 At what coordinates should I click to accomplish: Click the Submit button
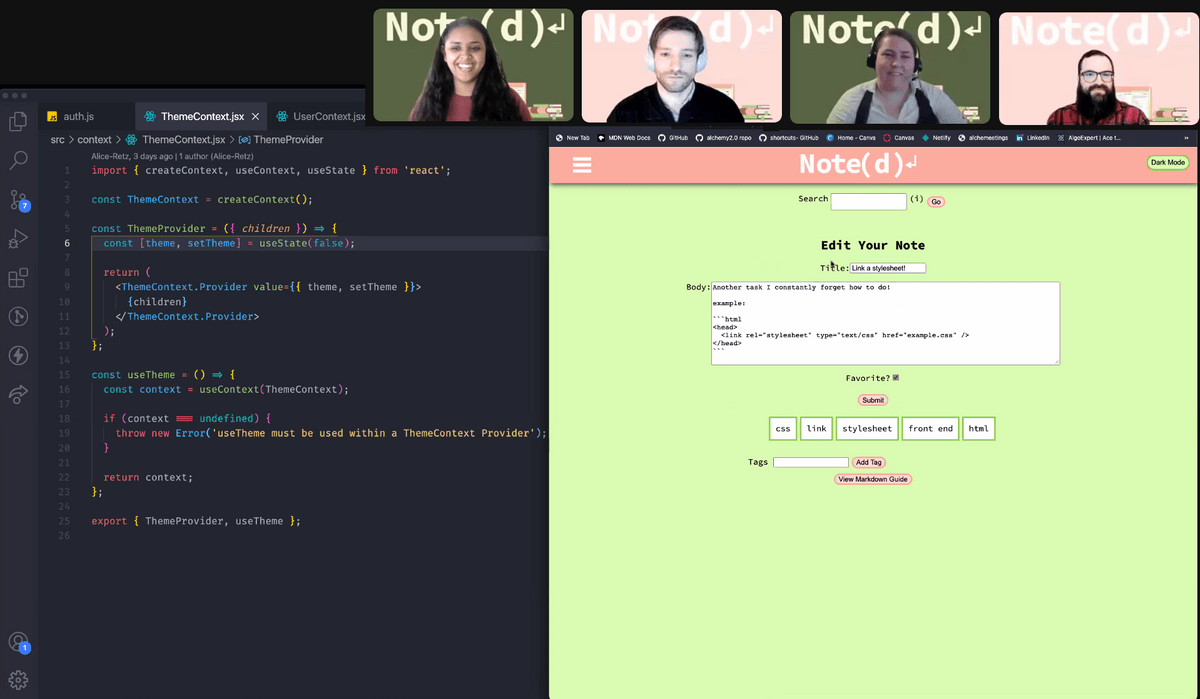[x=873, y=400]
